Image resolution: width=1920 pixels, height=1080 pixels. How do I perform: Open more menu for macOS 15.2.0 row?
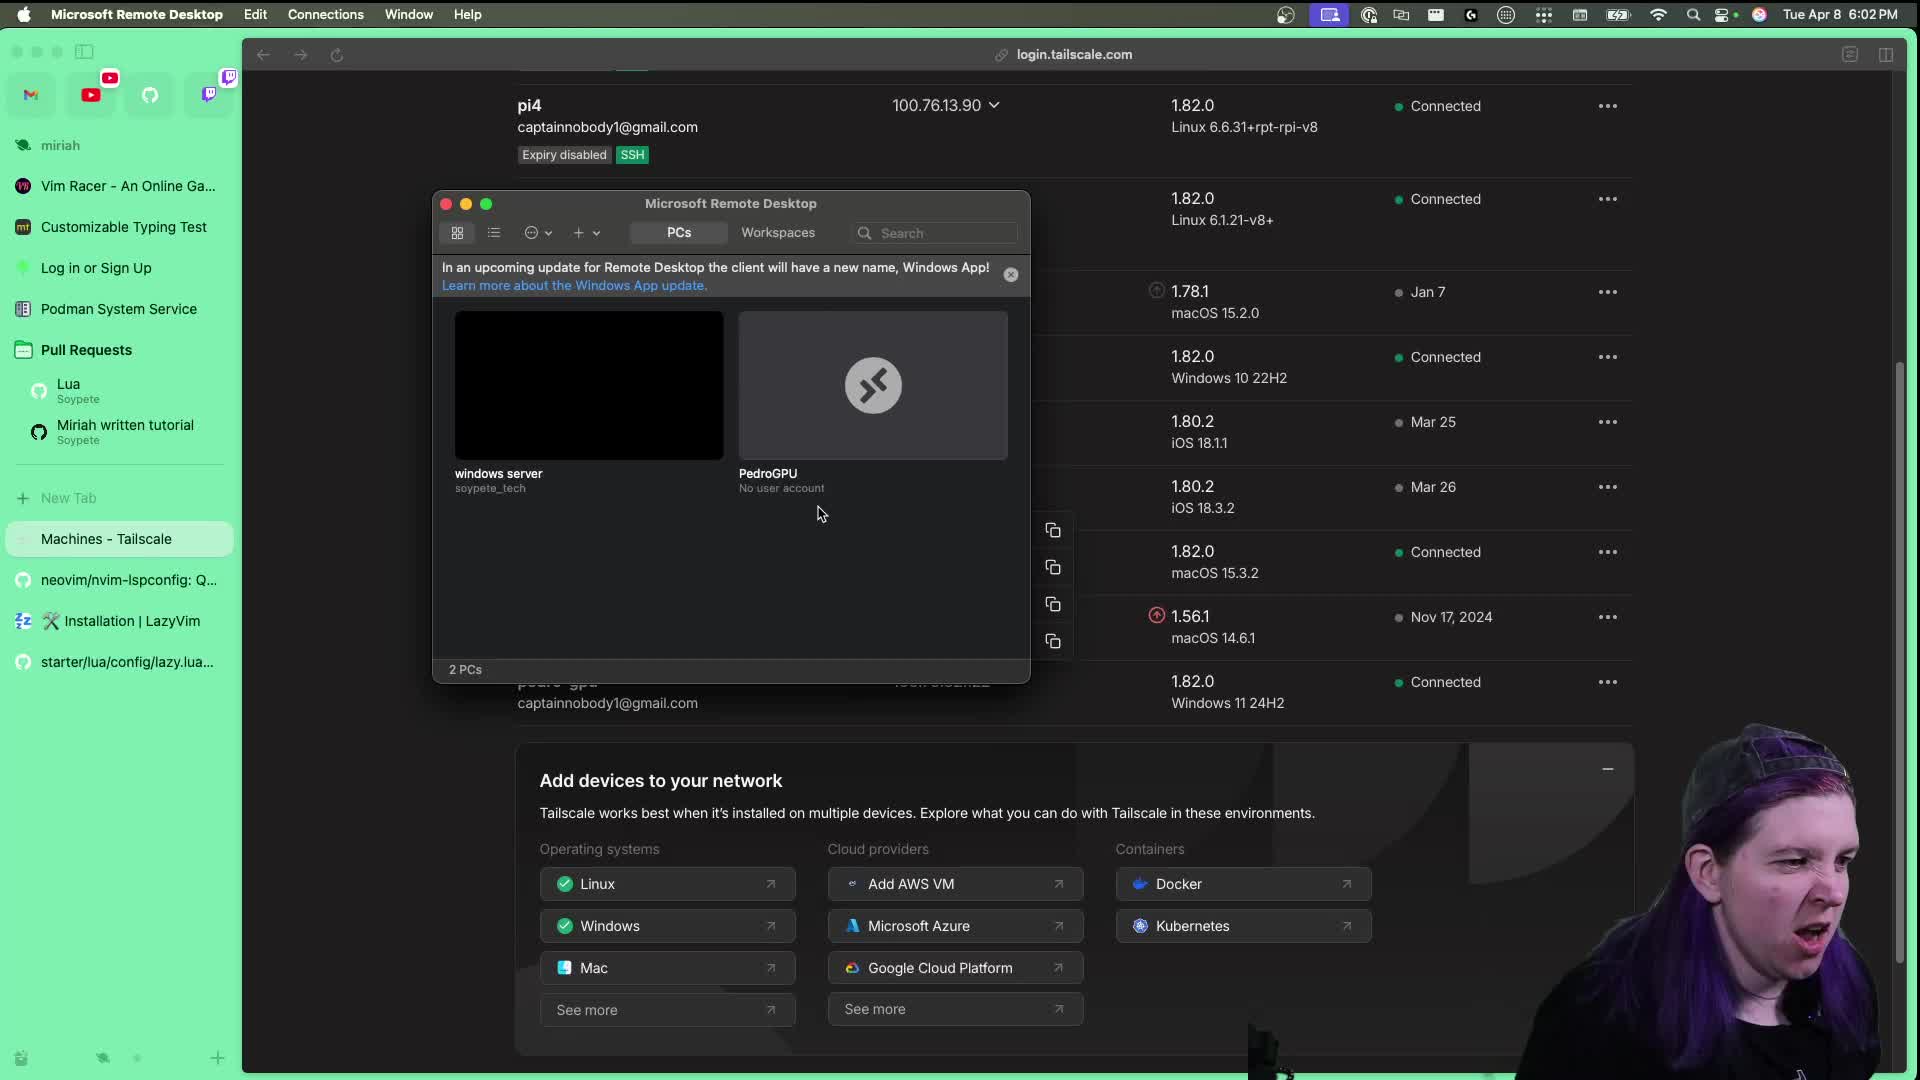click(1608, 292)
